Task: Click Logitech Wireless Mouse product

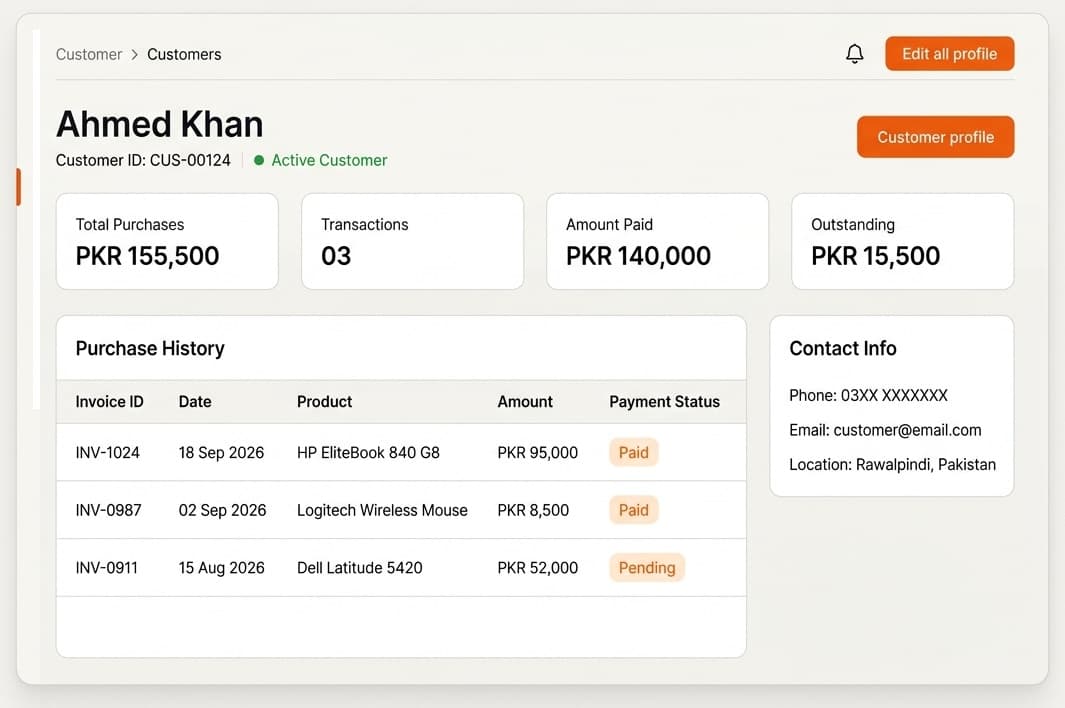Action: click(x=382, y=510)
